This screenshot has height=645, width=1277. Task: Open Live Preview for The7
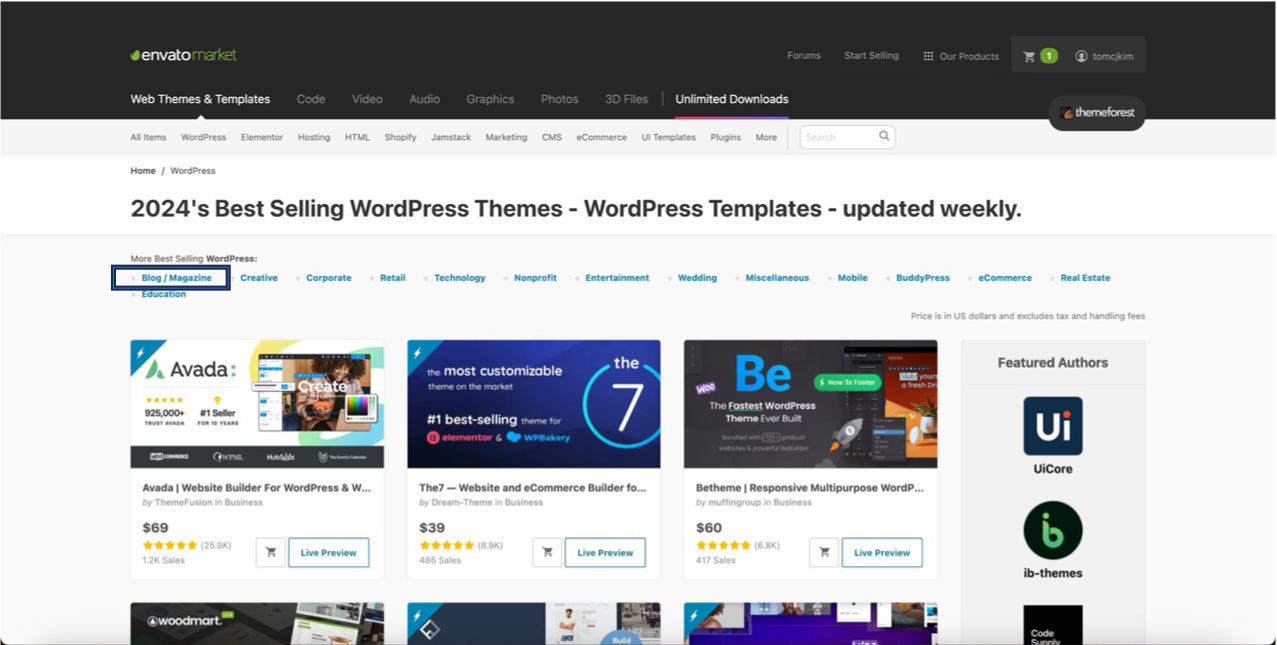[605, 553]
